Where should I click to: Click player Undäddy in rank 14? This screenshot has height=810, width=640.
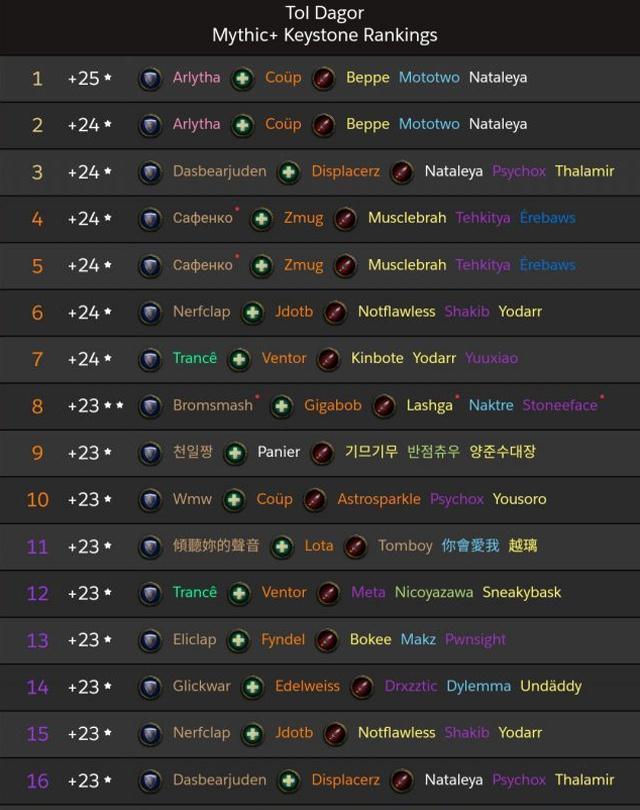pos(551,686)
